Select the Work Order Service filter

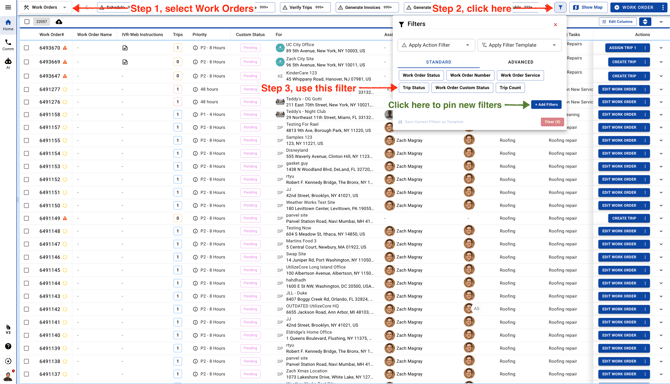pos(520,75)
